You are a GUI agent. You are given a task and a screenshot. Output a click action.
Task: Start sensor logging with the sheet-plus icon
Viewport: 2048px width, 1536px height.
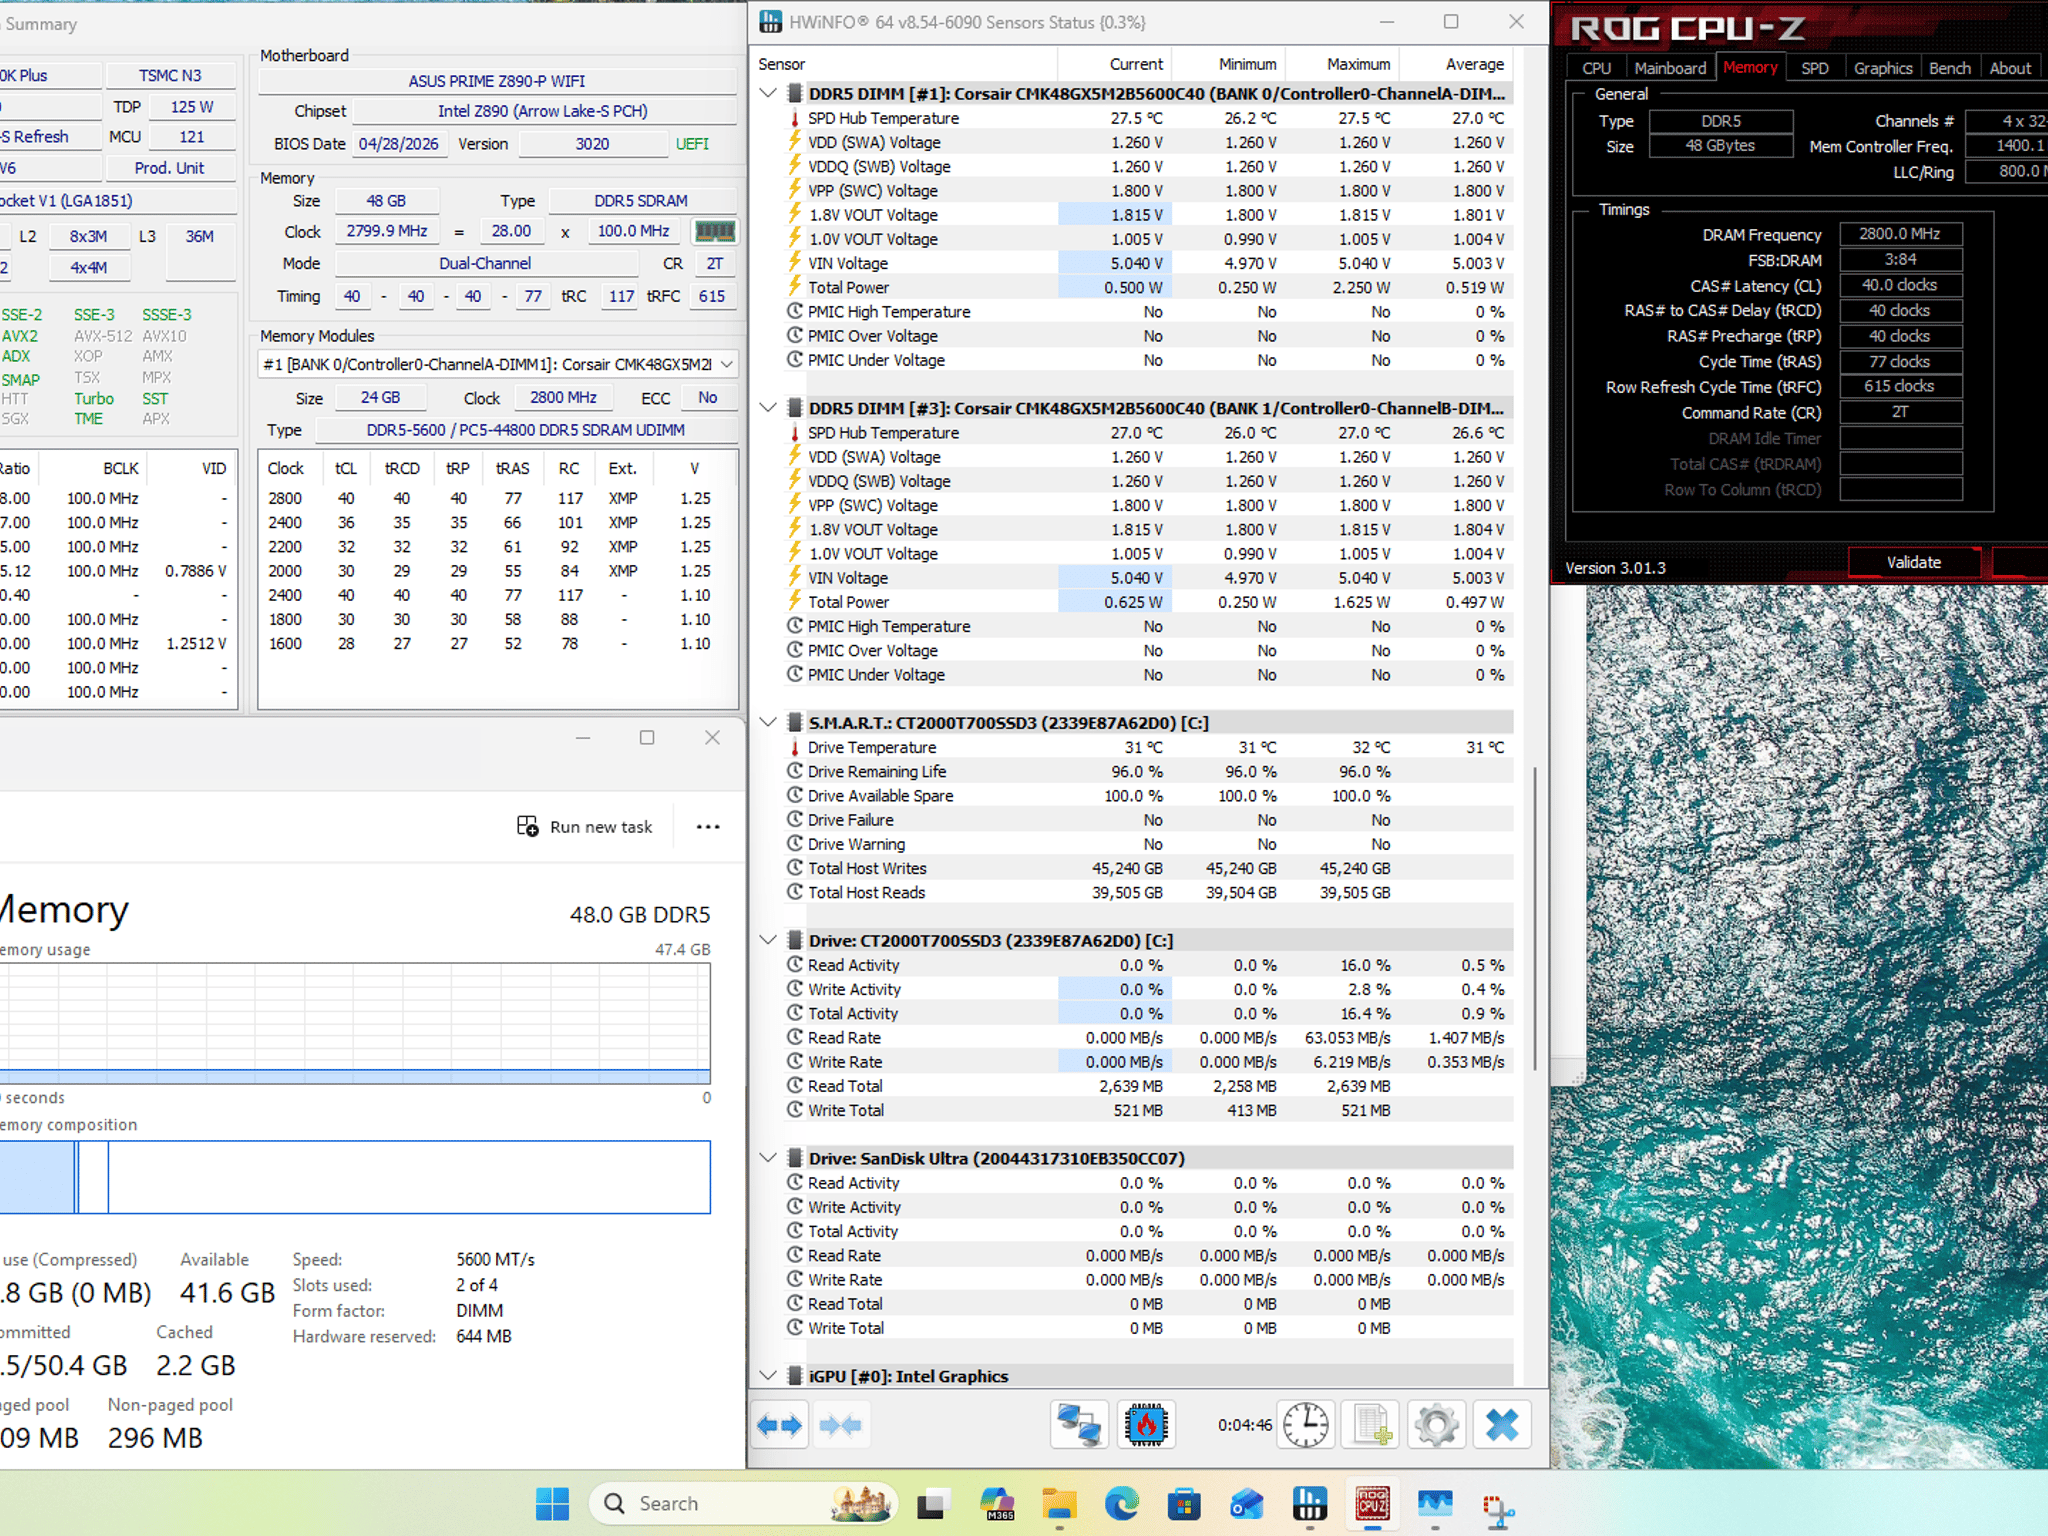[1372, 1425]
